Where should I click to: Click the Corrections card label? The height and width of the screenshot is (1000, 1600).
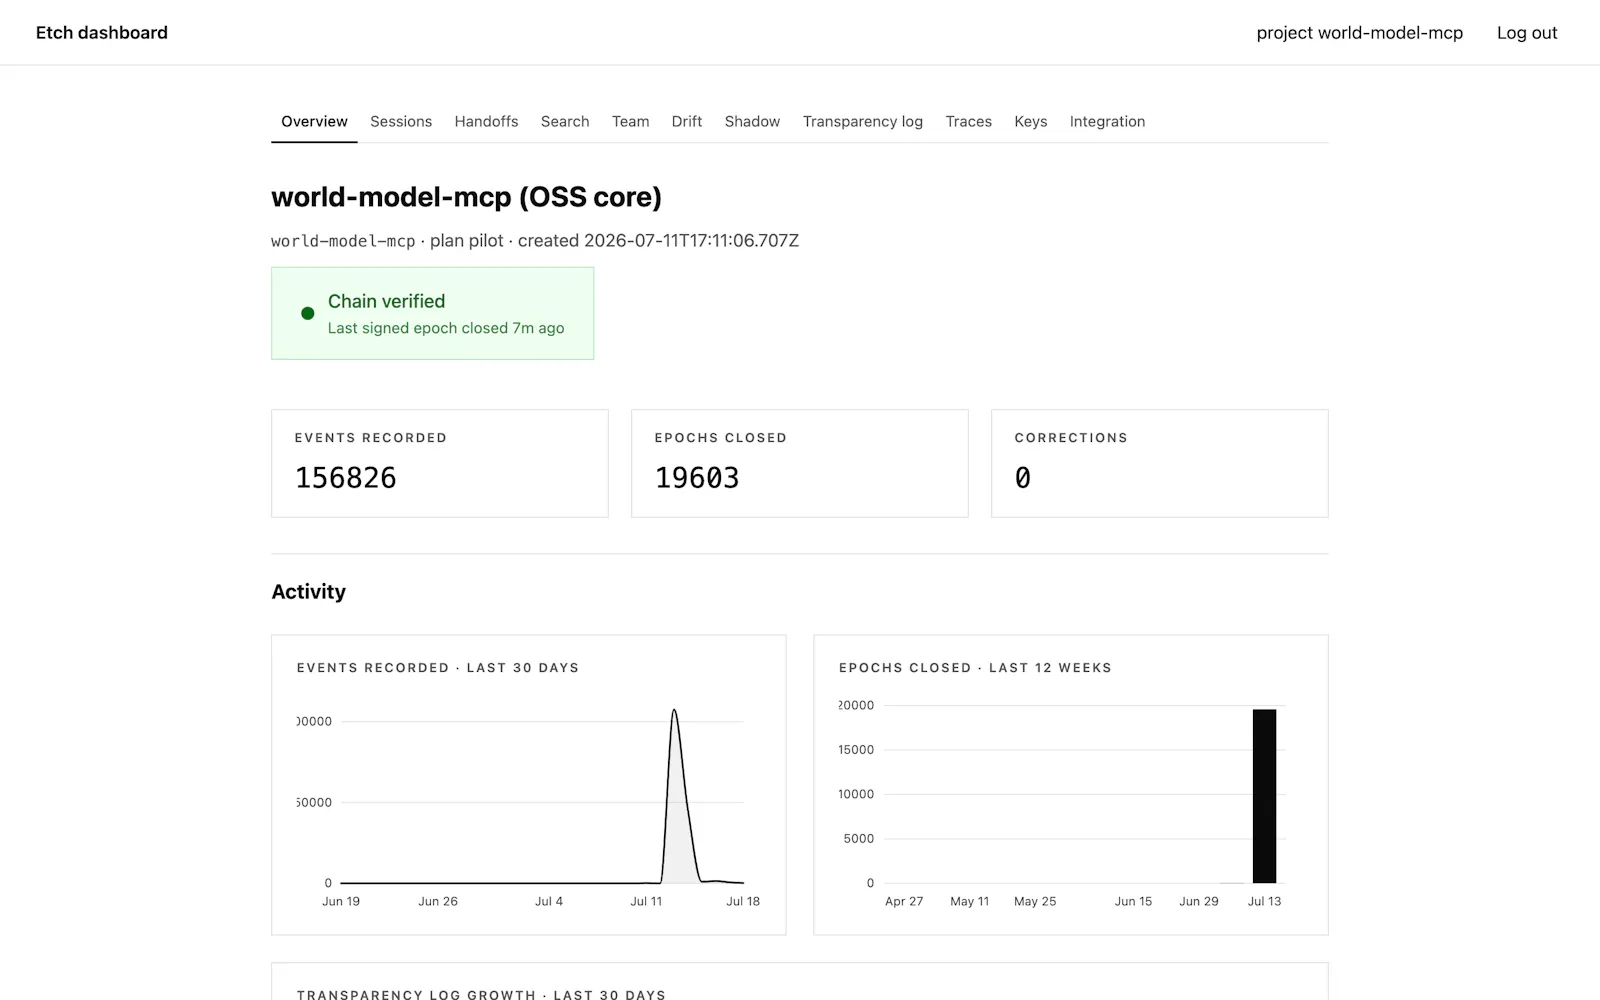[x=1071, y=438]
